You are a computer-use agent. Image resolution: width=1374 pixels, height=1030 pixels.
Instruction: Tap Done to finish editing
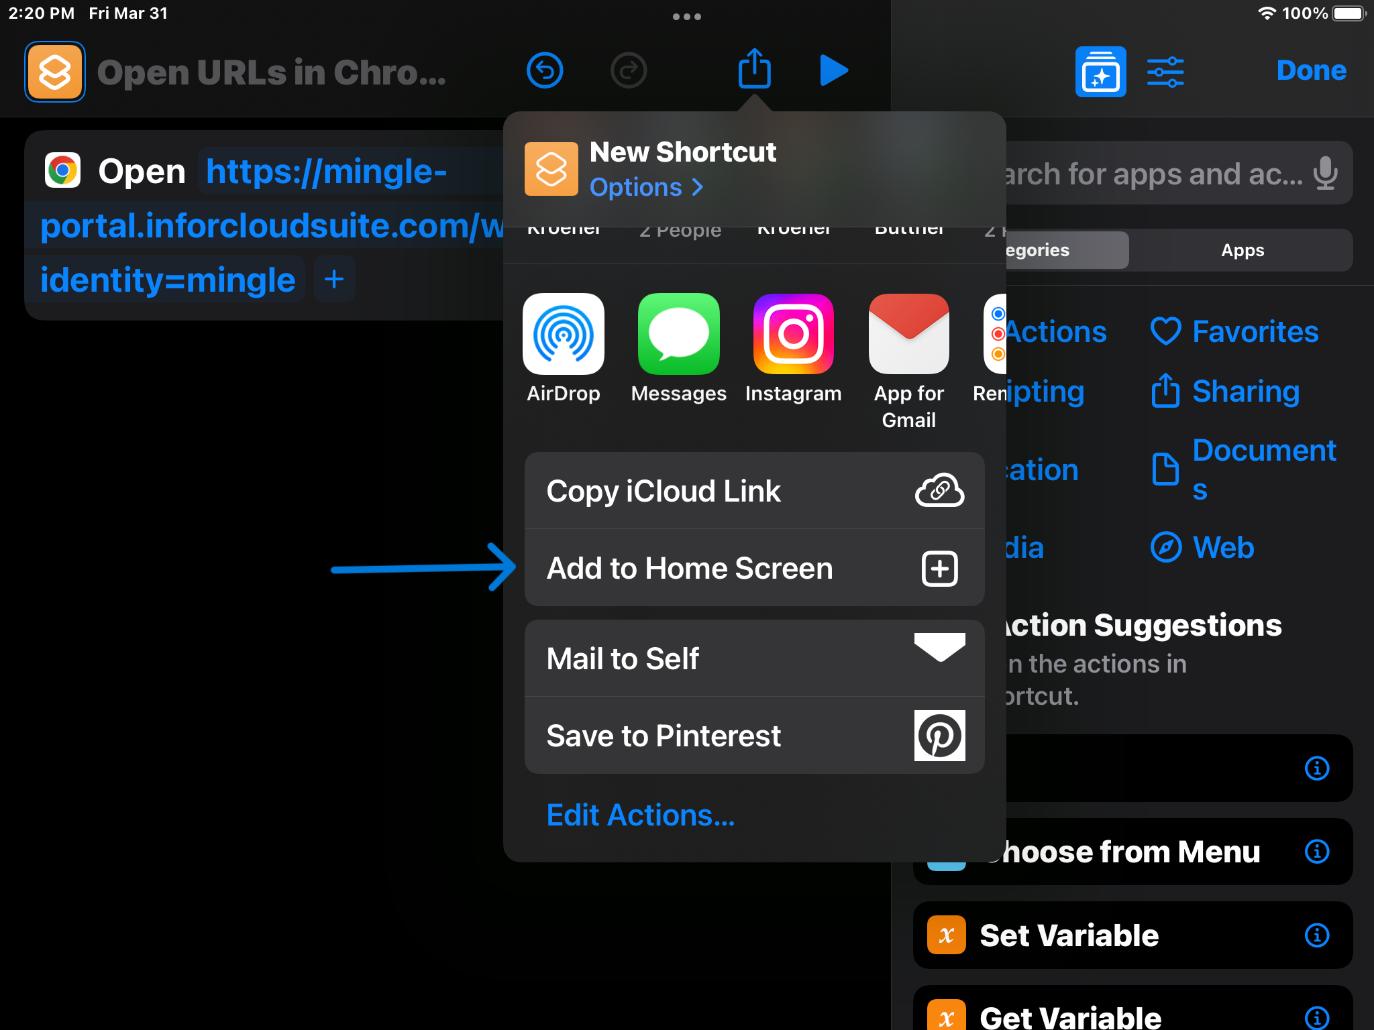1311,71
